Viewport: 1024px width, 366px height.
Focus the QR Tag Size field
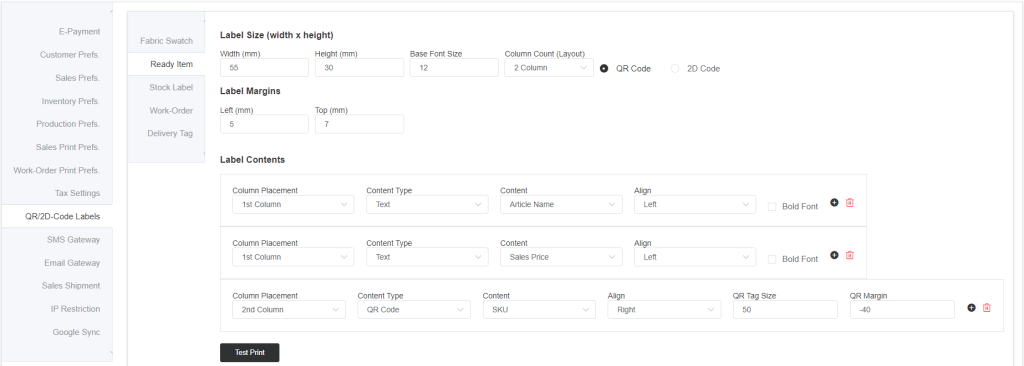point(785,309)
